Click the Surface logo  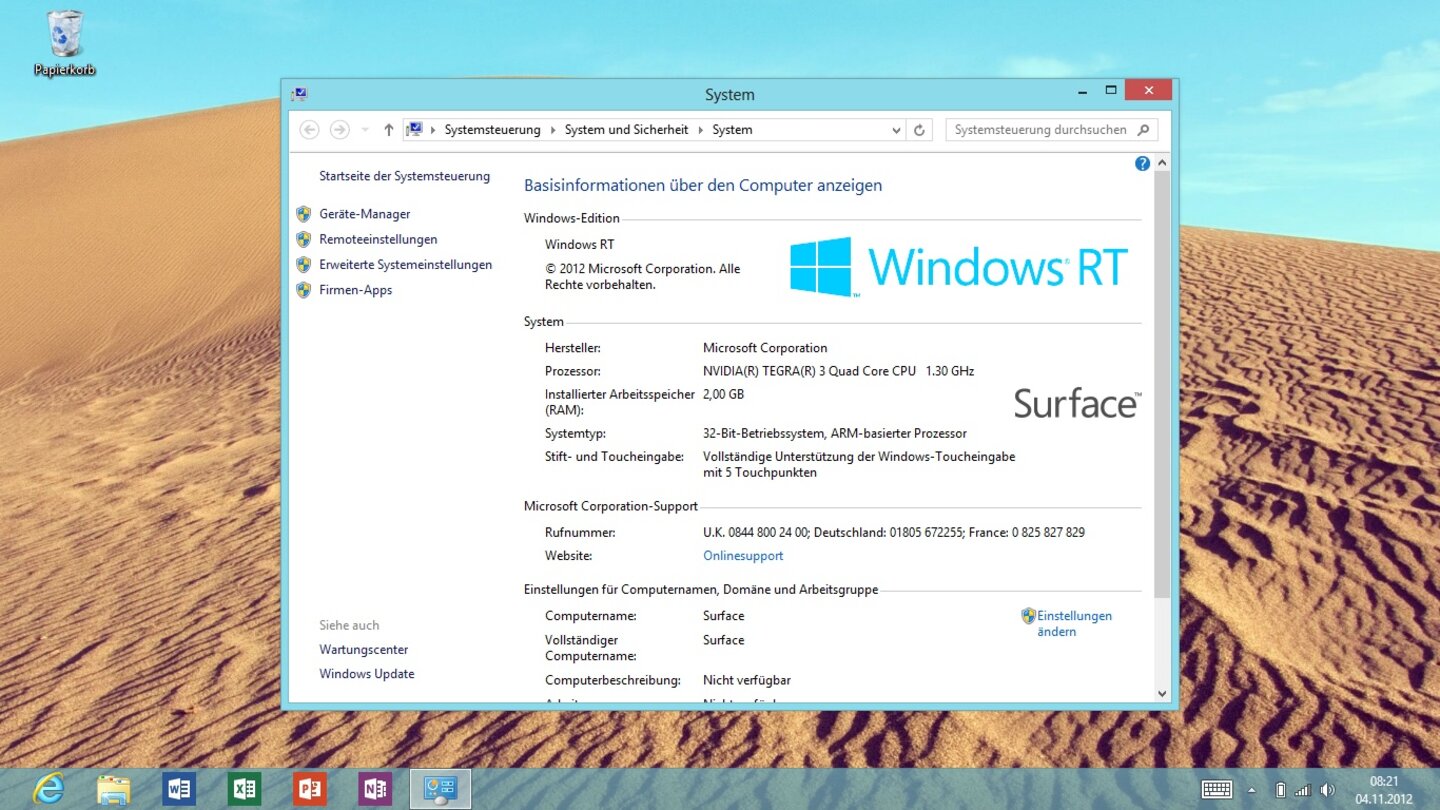tap(1077, 403)
